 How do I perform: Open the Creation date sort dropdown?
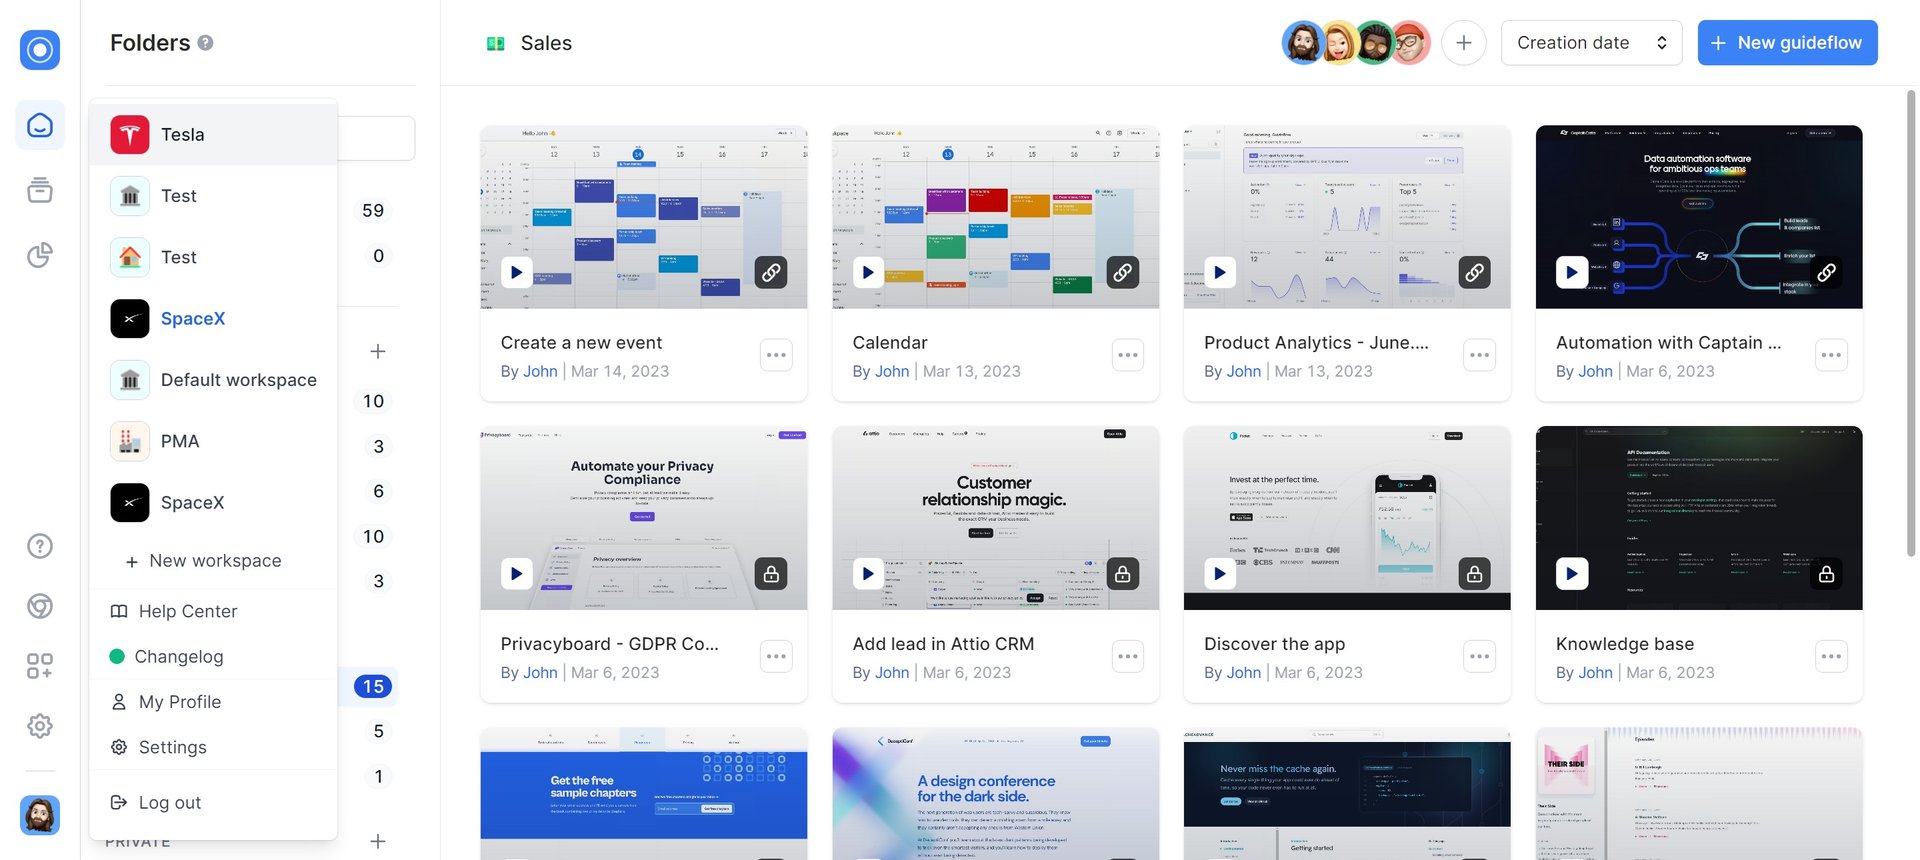click(1592, 43)
